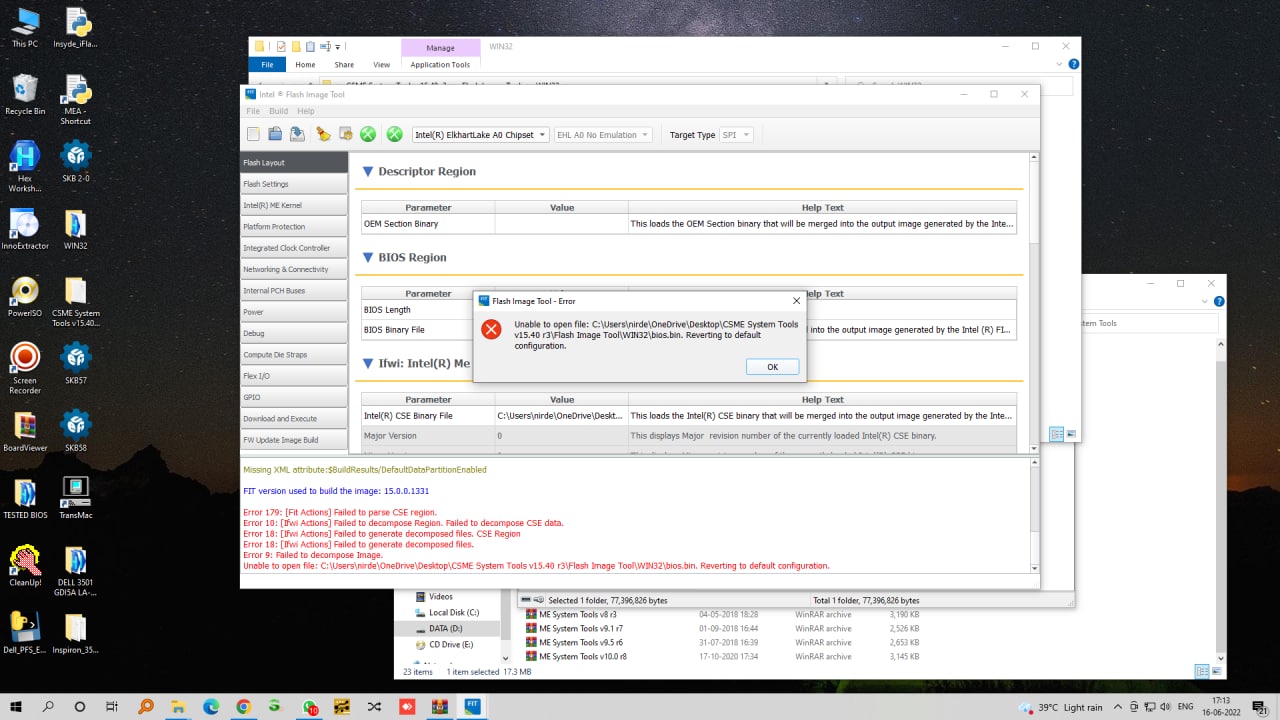Click the Google Chrome taskbar icon
Viewport: 1280px width, 720px height.
coord(243,706)
